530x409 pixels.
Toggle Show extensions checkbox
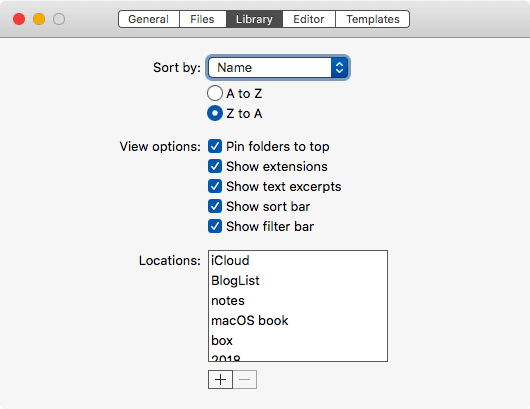tap(215, 166)
